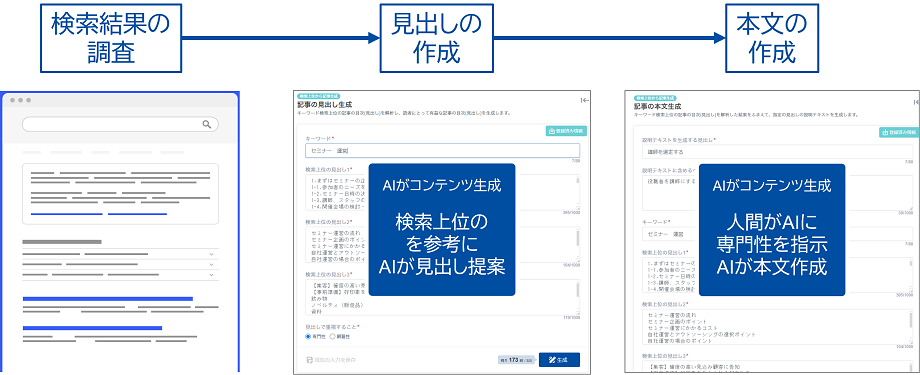This screenshot has height=375, width=920.
Task: Click 現在の入力を保存 in 見出し生成 panel
Action: point(331,359)
